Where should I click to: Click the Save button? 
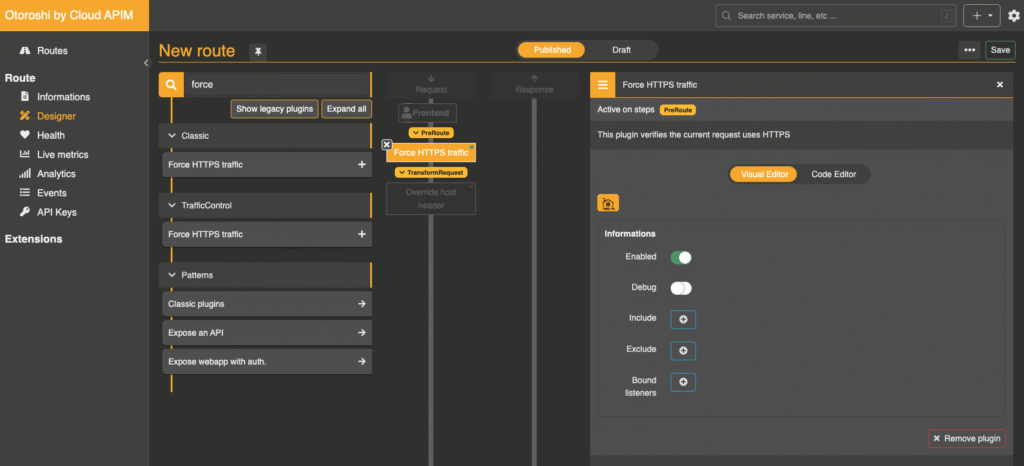click(x=999, y=50)
